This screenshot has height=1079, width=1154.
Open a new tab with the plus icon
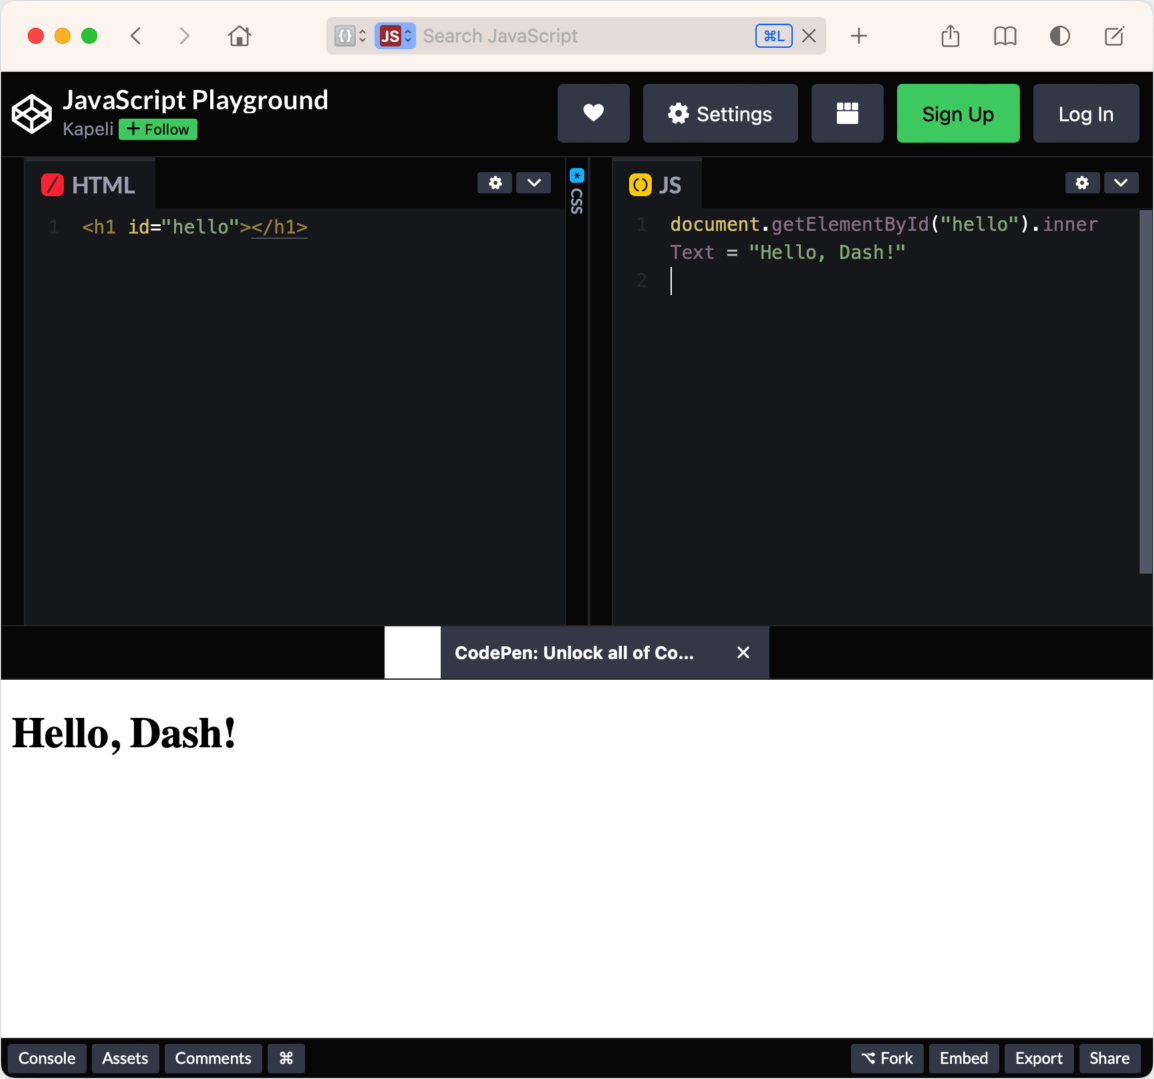click(859, 36)
